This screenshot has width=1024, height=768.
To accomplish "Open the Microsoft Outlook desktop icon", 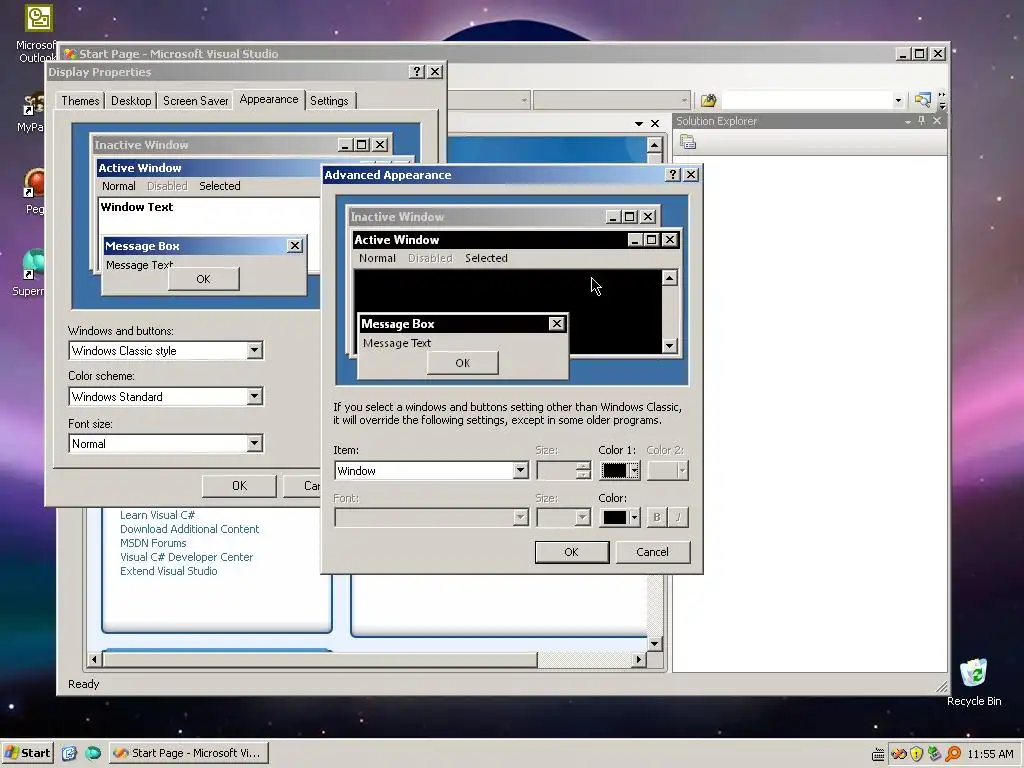I will point(39,18).
